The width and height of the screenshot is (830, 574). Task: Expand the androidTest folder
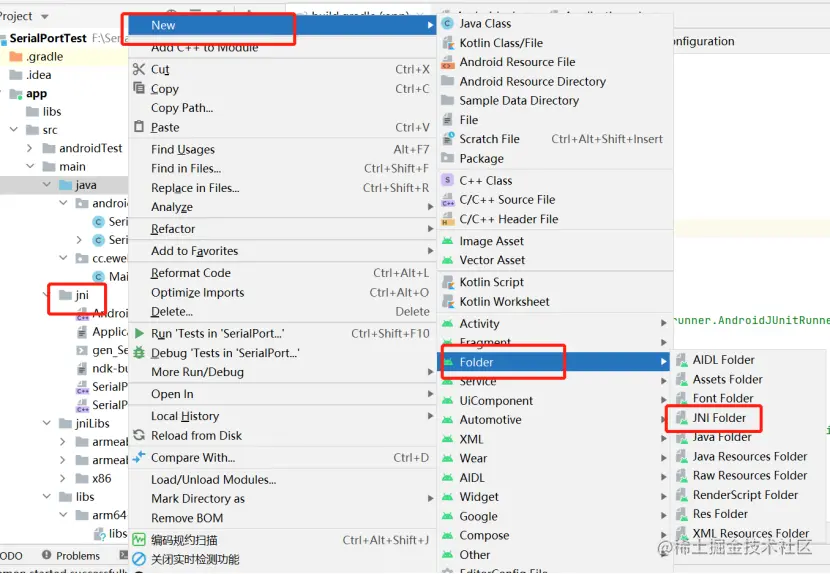coord(30,148)
